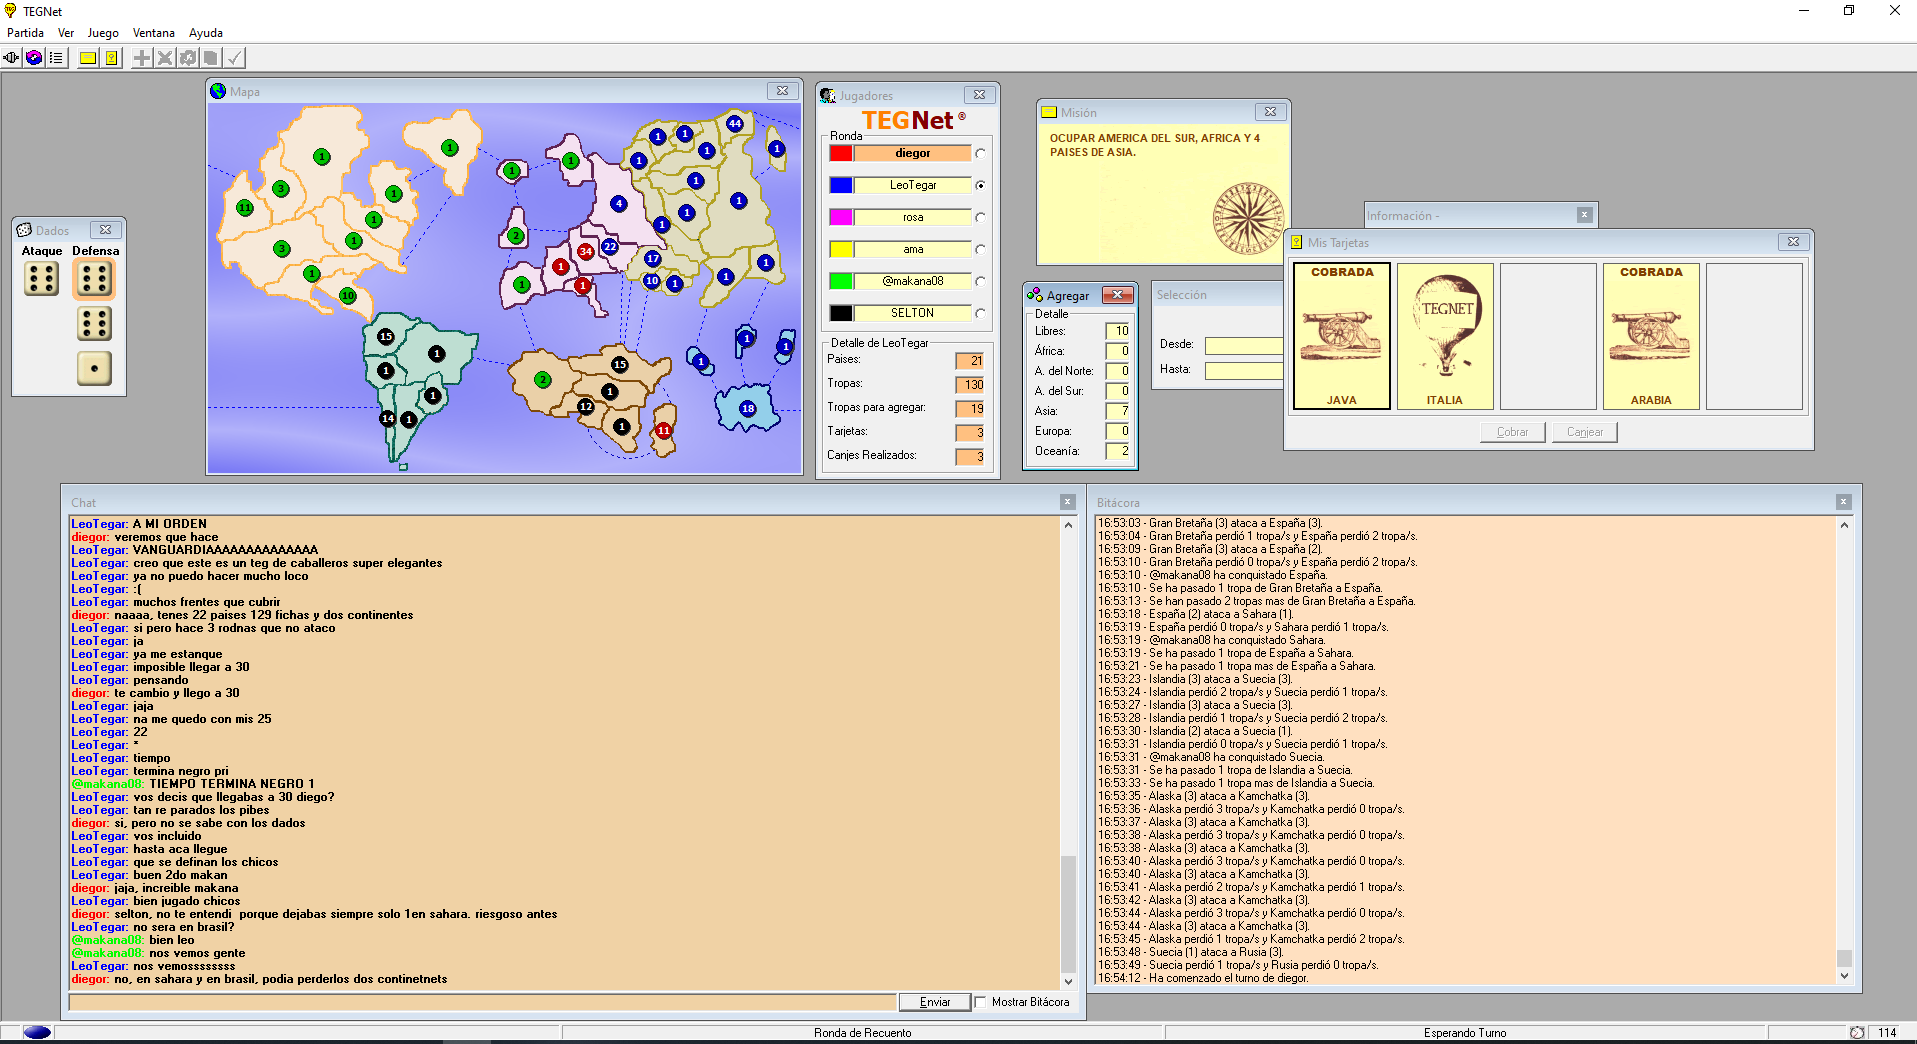
Task: Open the Juego menu
Action: (103, 33)
